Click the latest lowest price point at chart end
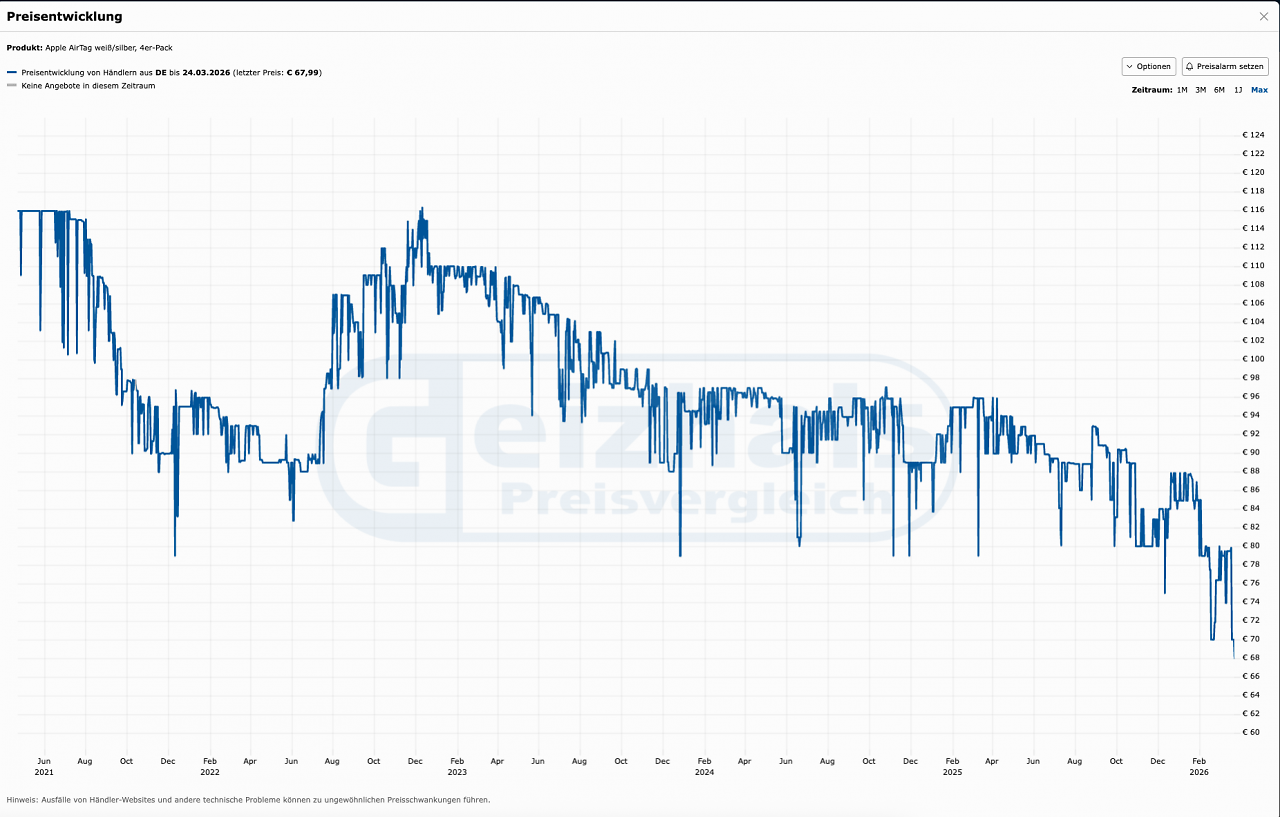This screenshot has height=817, width=1280. click(x=1233, y=657)
